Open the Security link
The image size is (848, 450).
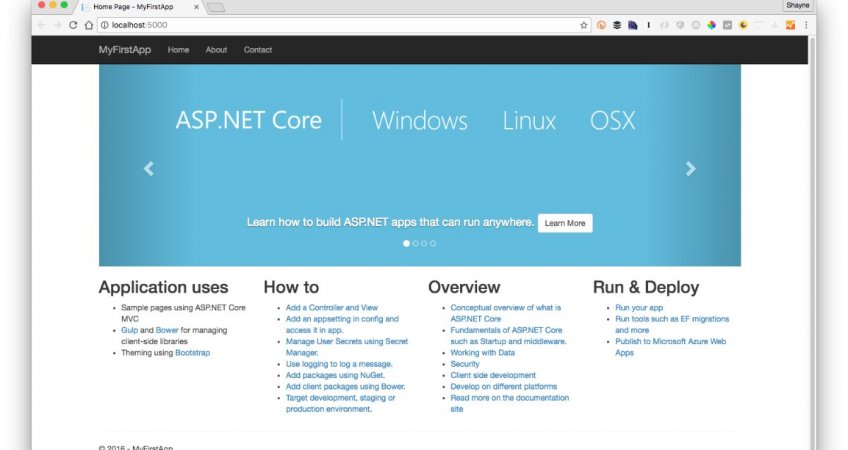click(465, 364)
